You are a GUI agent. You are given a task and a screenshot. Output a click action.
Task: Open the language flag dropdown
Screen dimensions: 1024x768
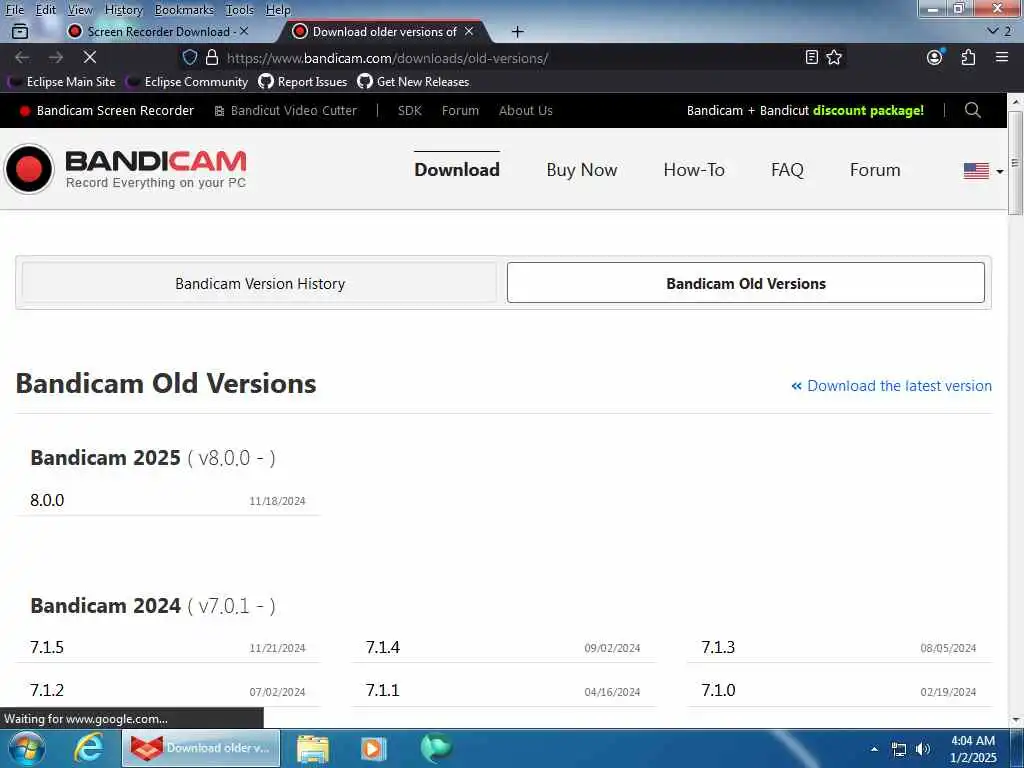coord(983,170)
